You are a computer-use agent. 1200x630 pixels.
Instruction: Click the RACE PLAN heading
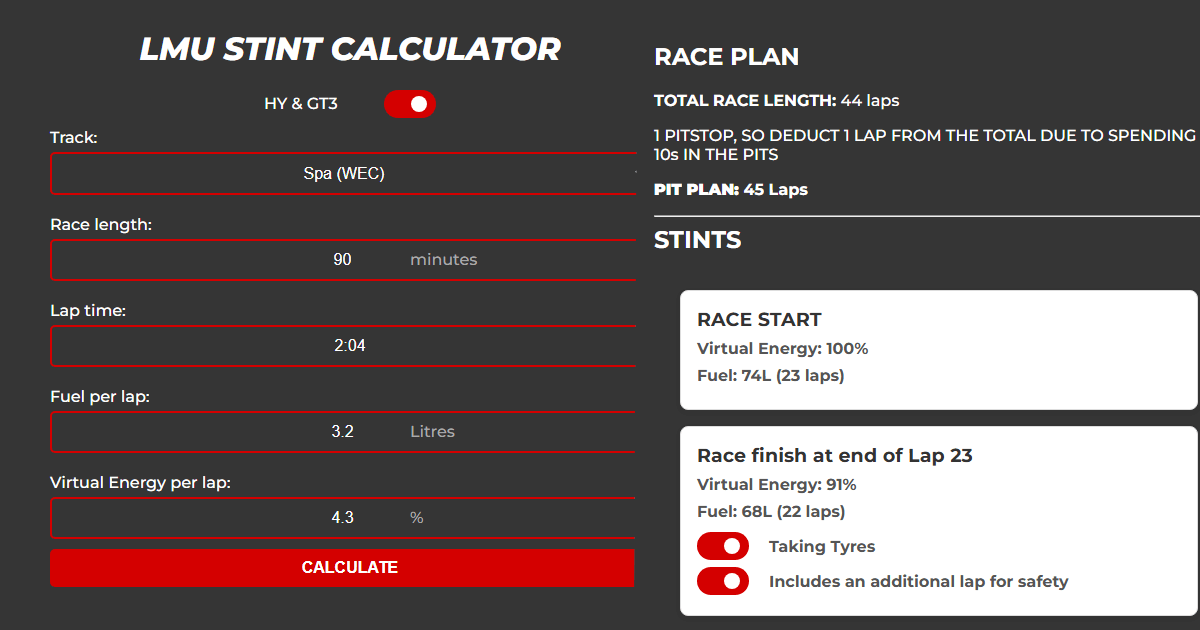[x=727, y=57]
